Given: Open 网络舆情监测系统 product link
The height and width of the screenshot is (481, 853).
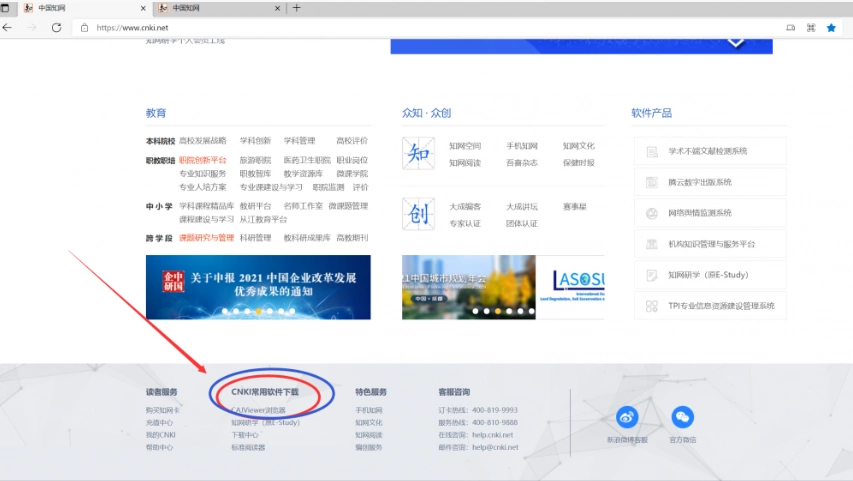Looking at the screenshot, I should (x=700, y=213).
